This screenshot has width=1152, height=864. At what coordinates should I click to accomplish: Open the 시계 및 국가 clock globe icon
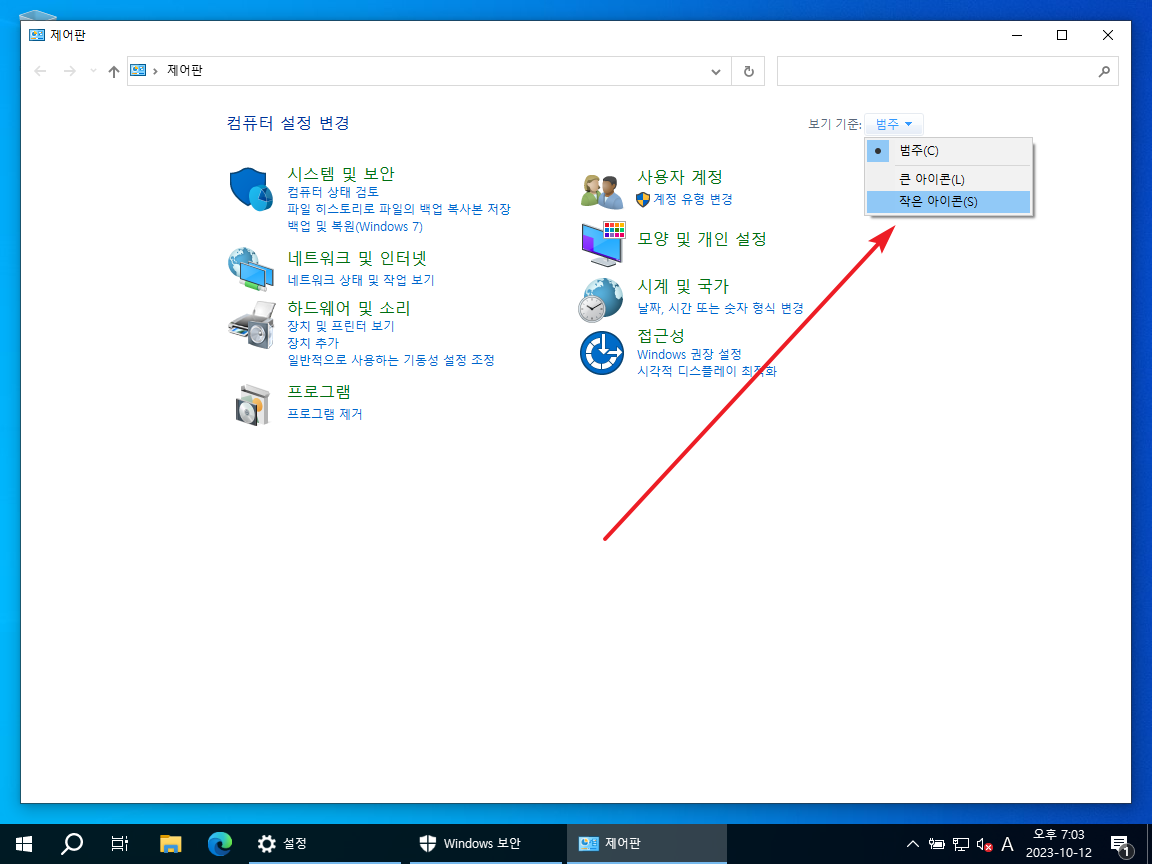(x=601, y=300)
